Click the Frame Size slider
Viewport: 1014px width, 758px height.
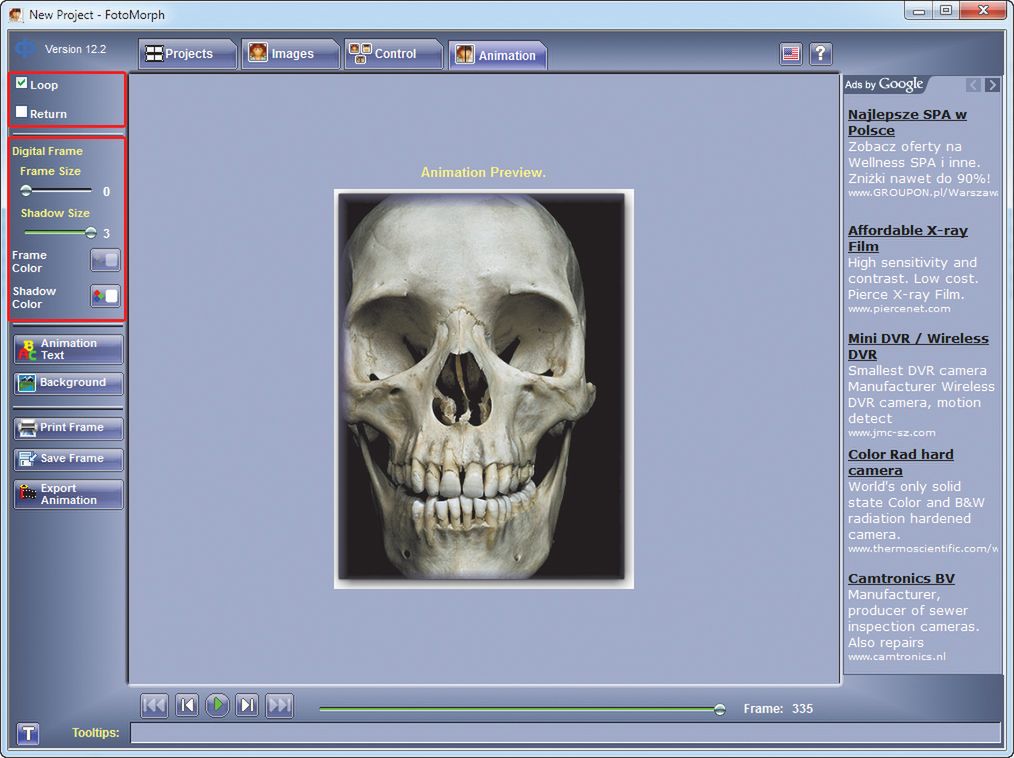click(58, 190)
